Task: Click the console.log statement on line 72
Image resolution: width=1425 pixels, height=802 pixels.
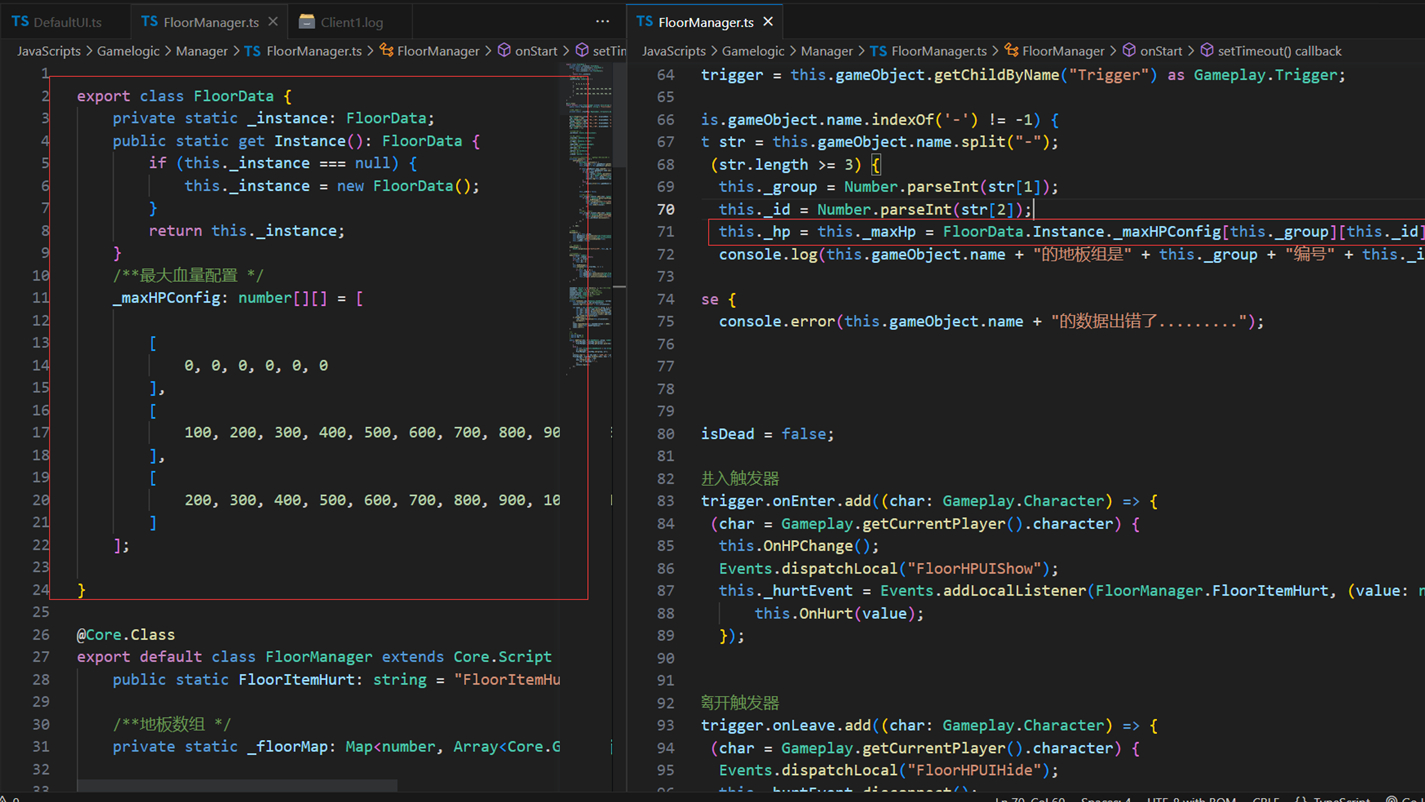Action: pos(1071,254)
